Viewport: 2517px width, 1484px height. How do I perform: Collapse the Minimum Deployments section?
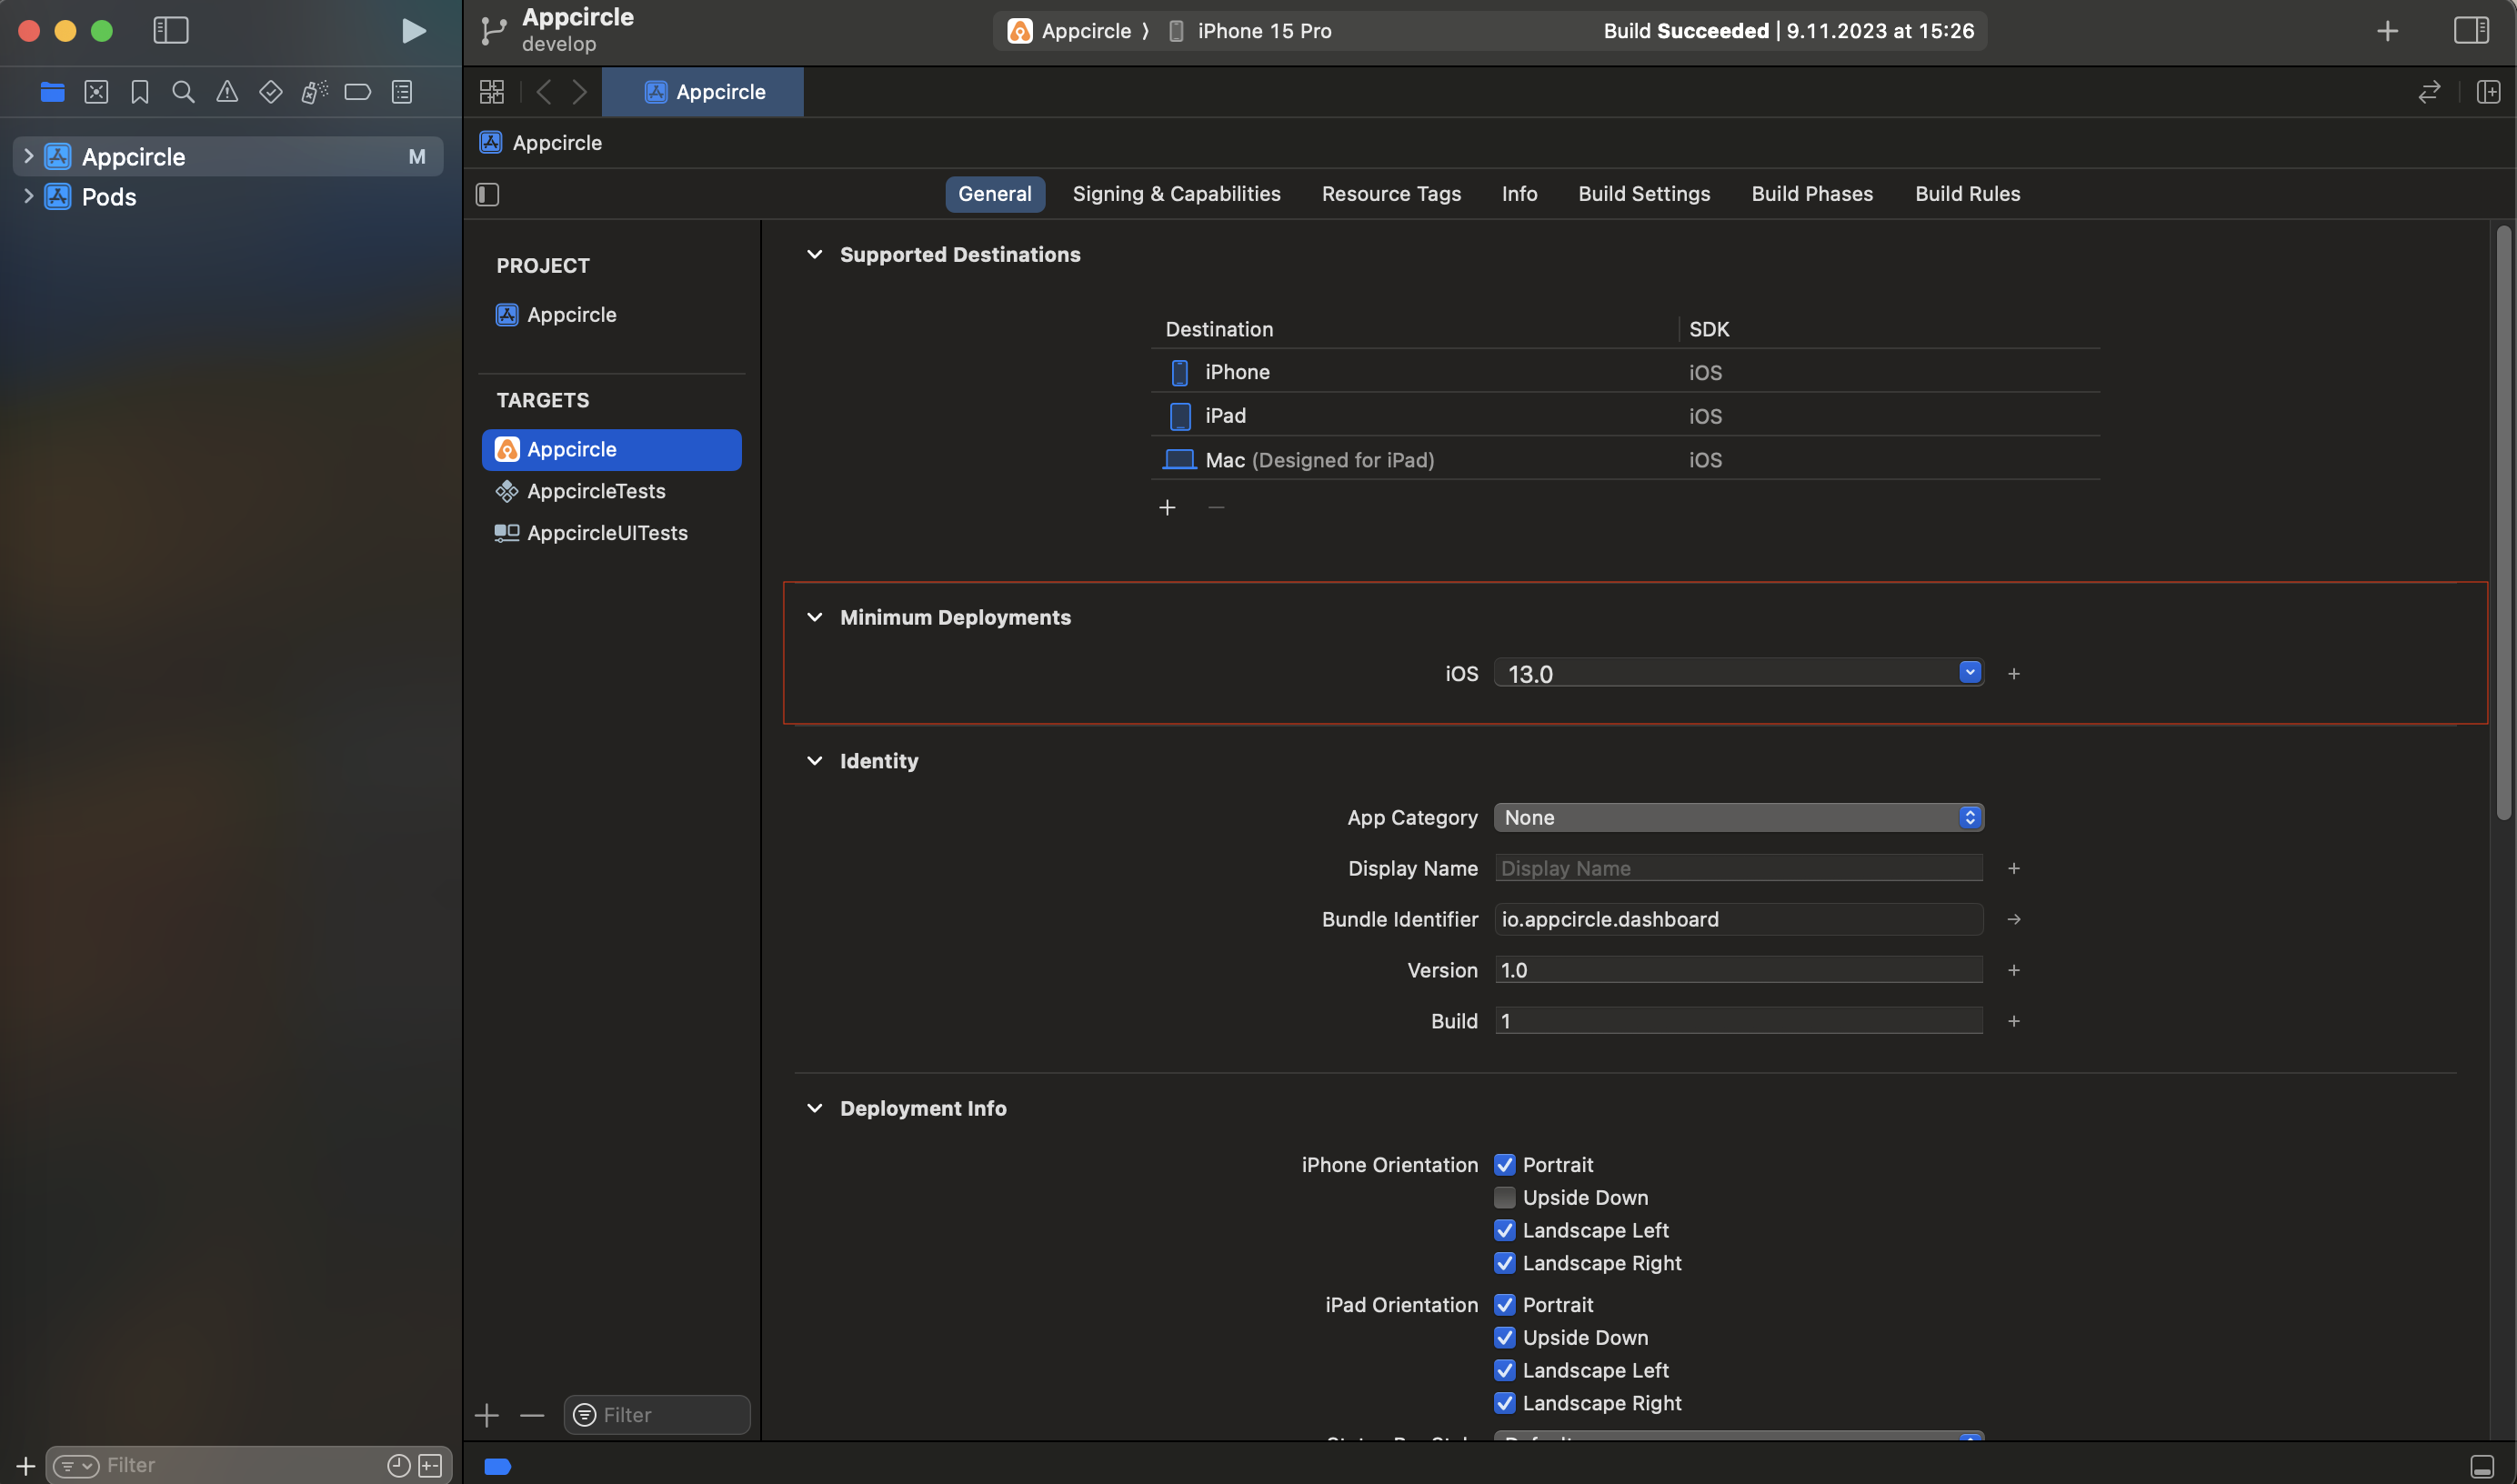[814, 618]
